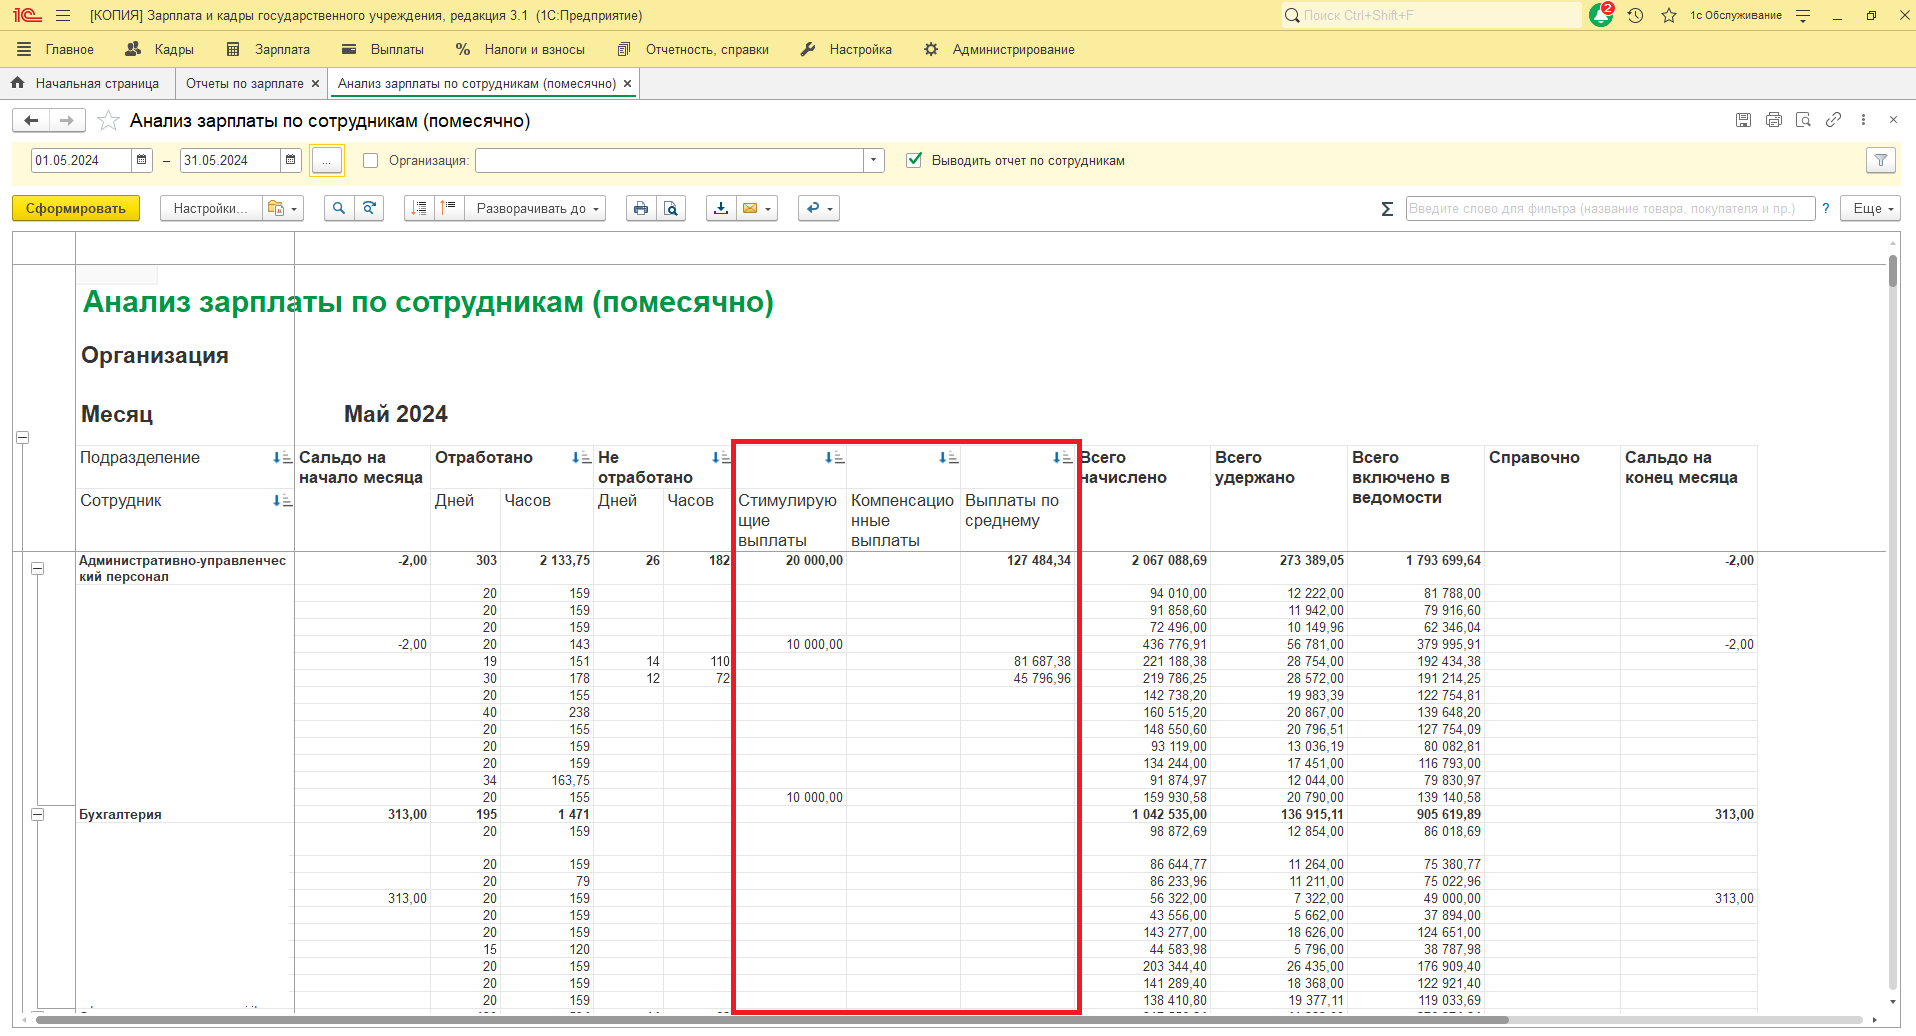Open the Выплаты menu
The image size is (1916, 1036).
tap(383, 49)
